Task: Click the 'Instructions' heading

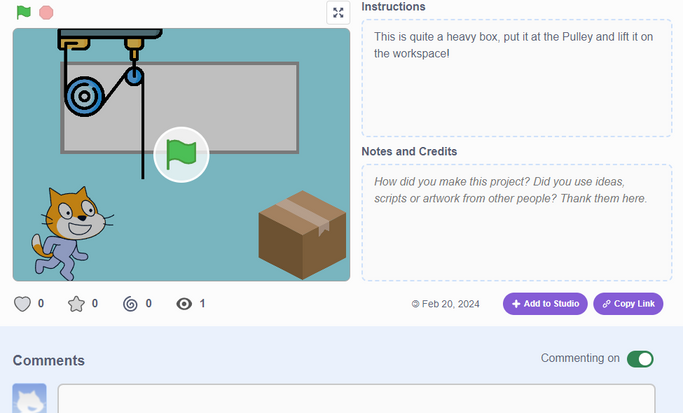Action: 393,7
